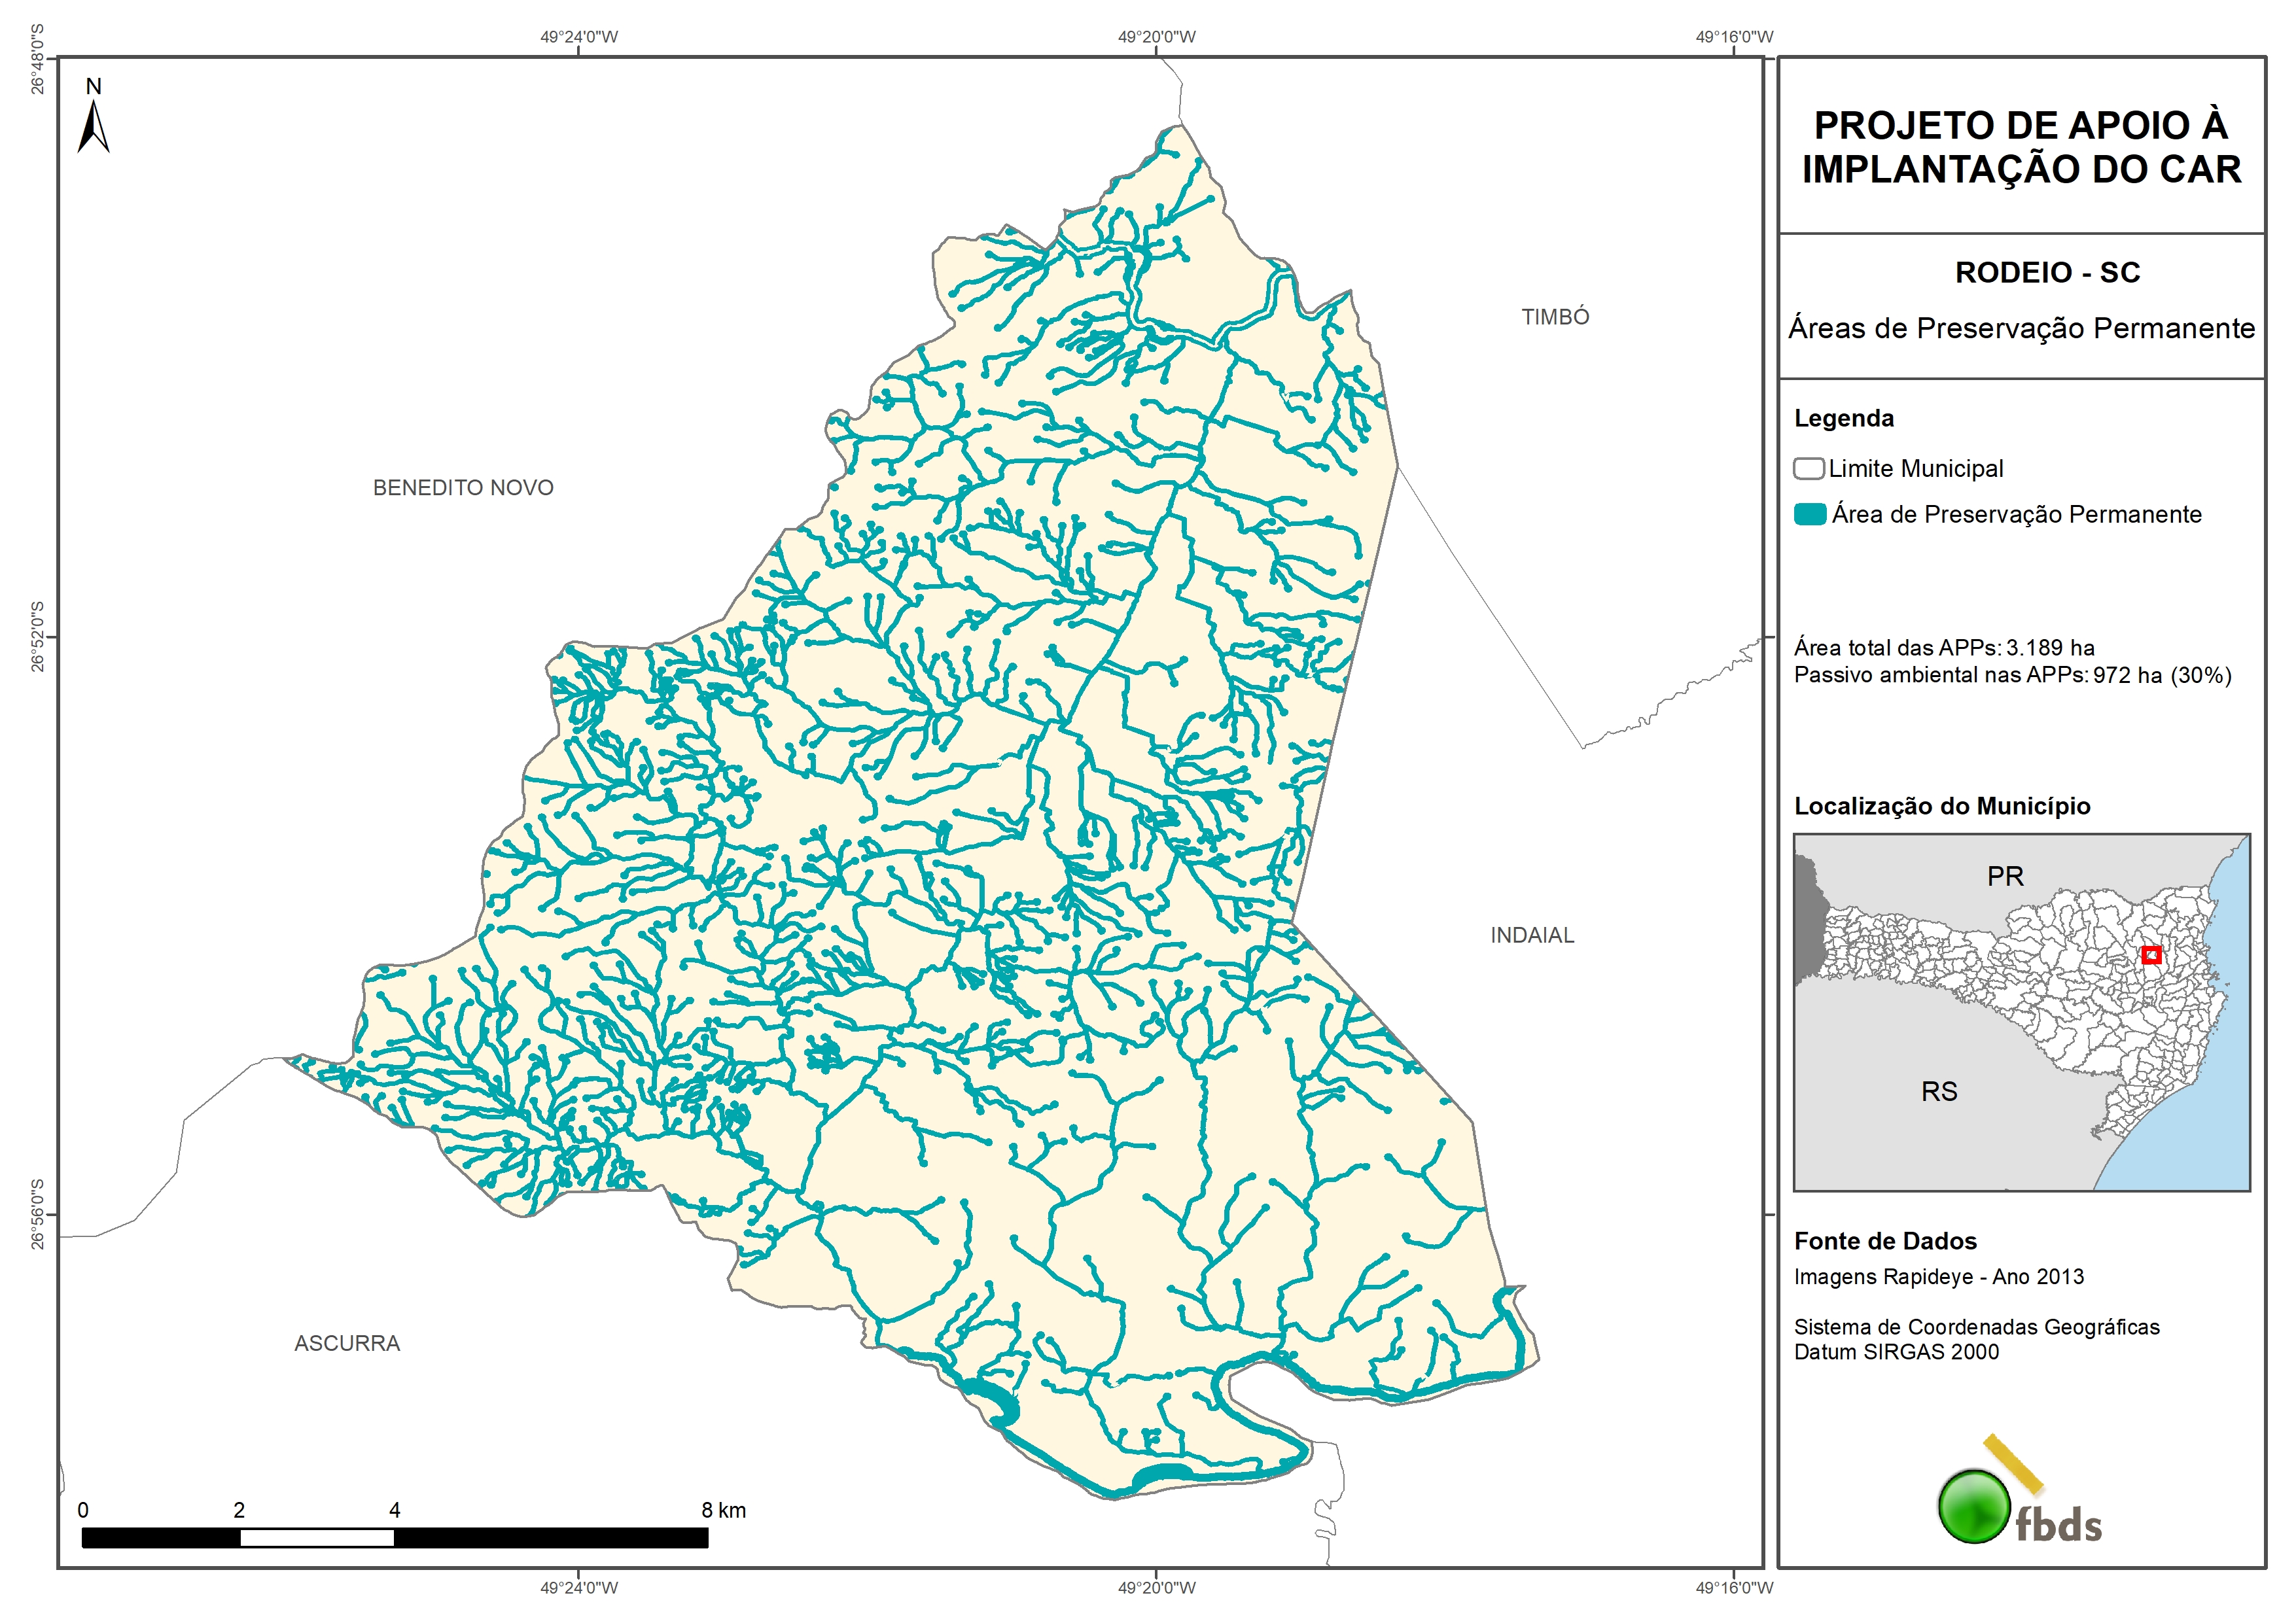Select the title 'PROJETO DE APOIO À IMPLANTAÇÃO DO CAR'
The image size is (2296, 1623).
(2021, 147)
